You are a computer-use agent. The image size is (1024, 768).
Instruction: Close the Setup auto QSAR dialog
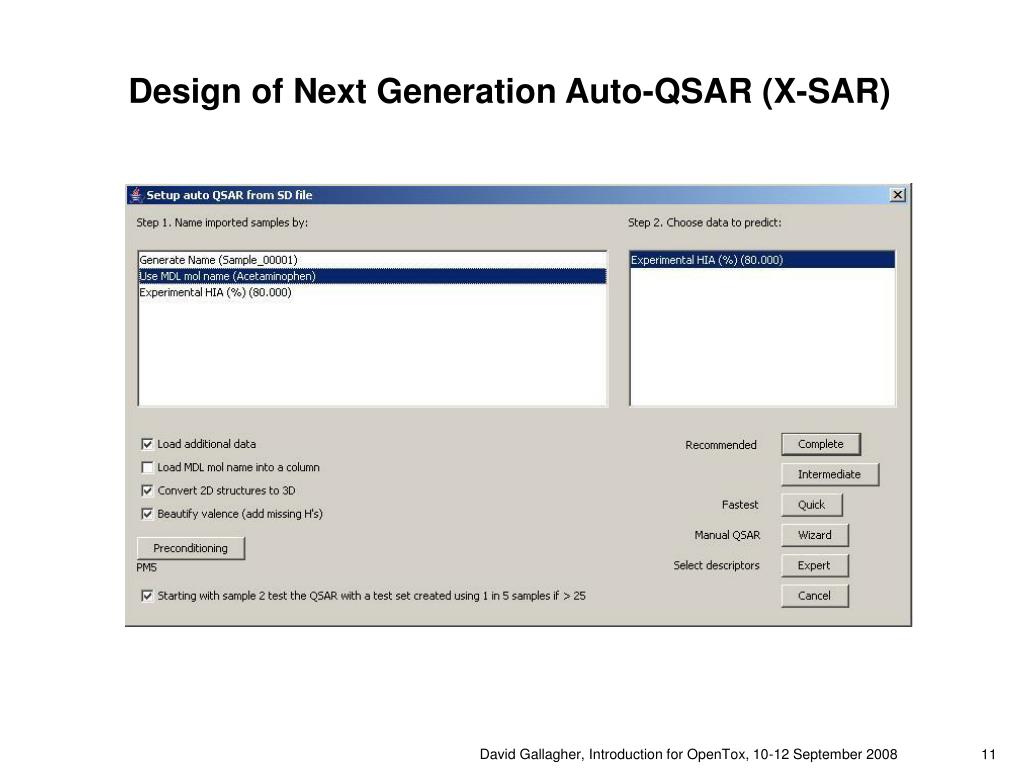pos(898,195)
